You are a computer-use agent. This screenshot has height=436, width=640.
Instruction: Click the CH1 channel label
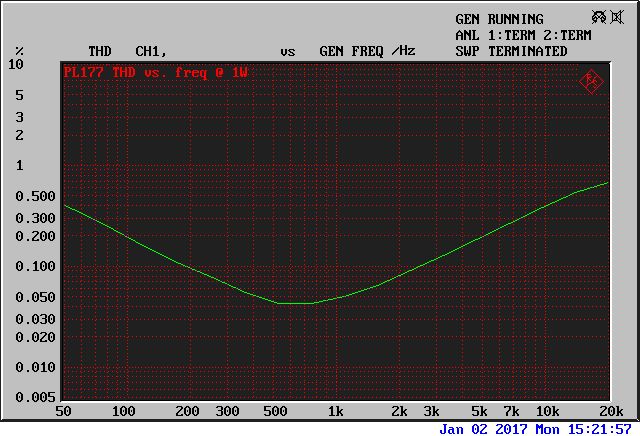pos(151,51)
